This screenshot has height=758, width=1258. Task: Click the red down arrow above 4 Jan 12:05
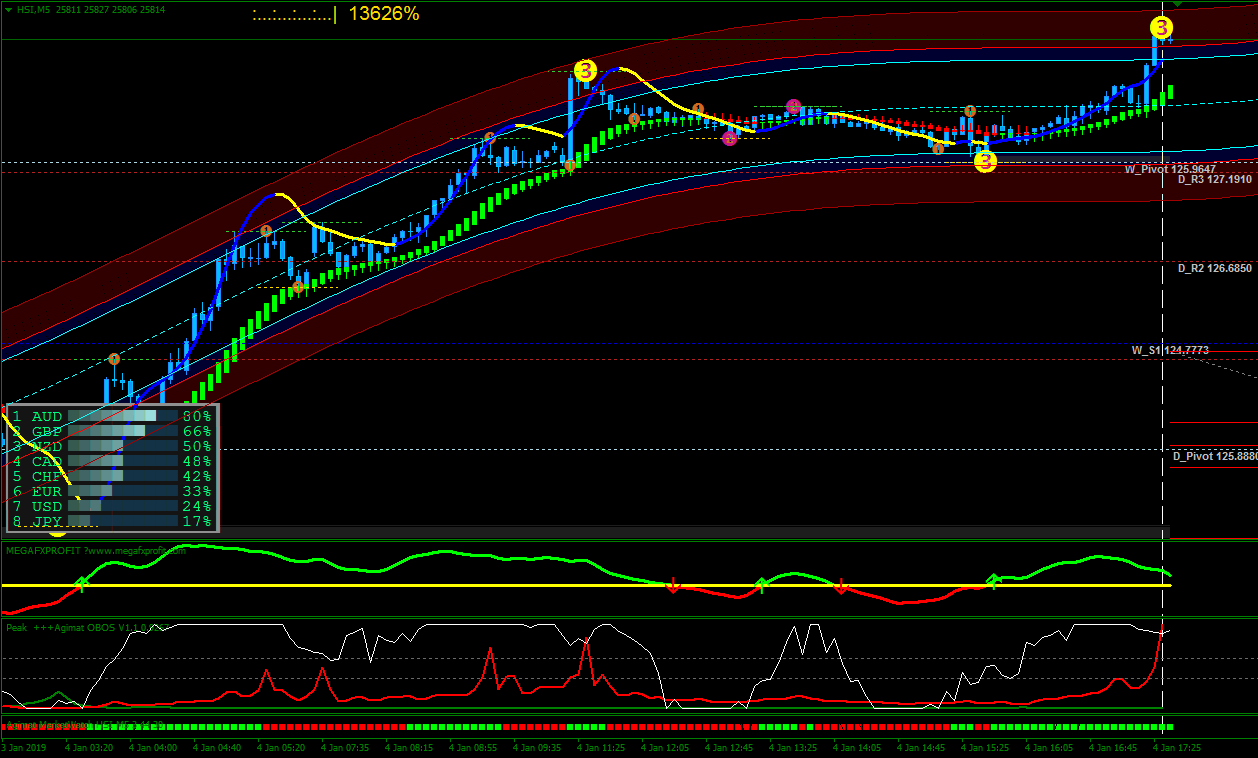[x=673, y=586]
